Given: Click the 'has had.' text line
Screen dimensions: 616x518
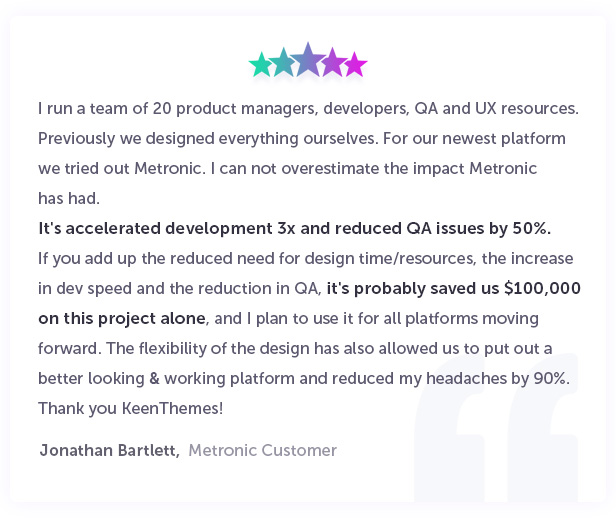Looking at the screenshot, I should click(x=69, y=198).
